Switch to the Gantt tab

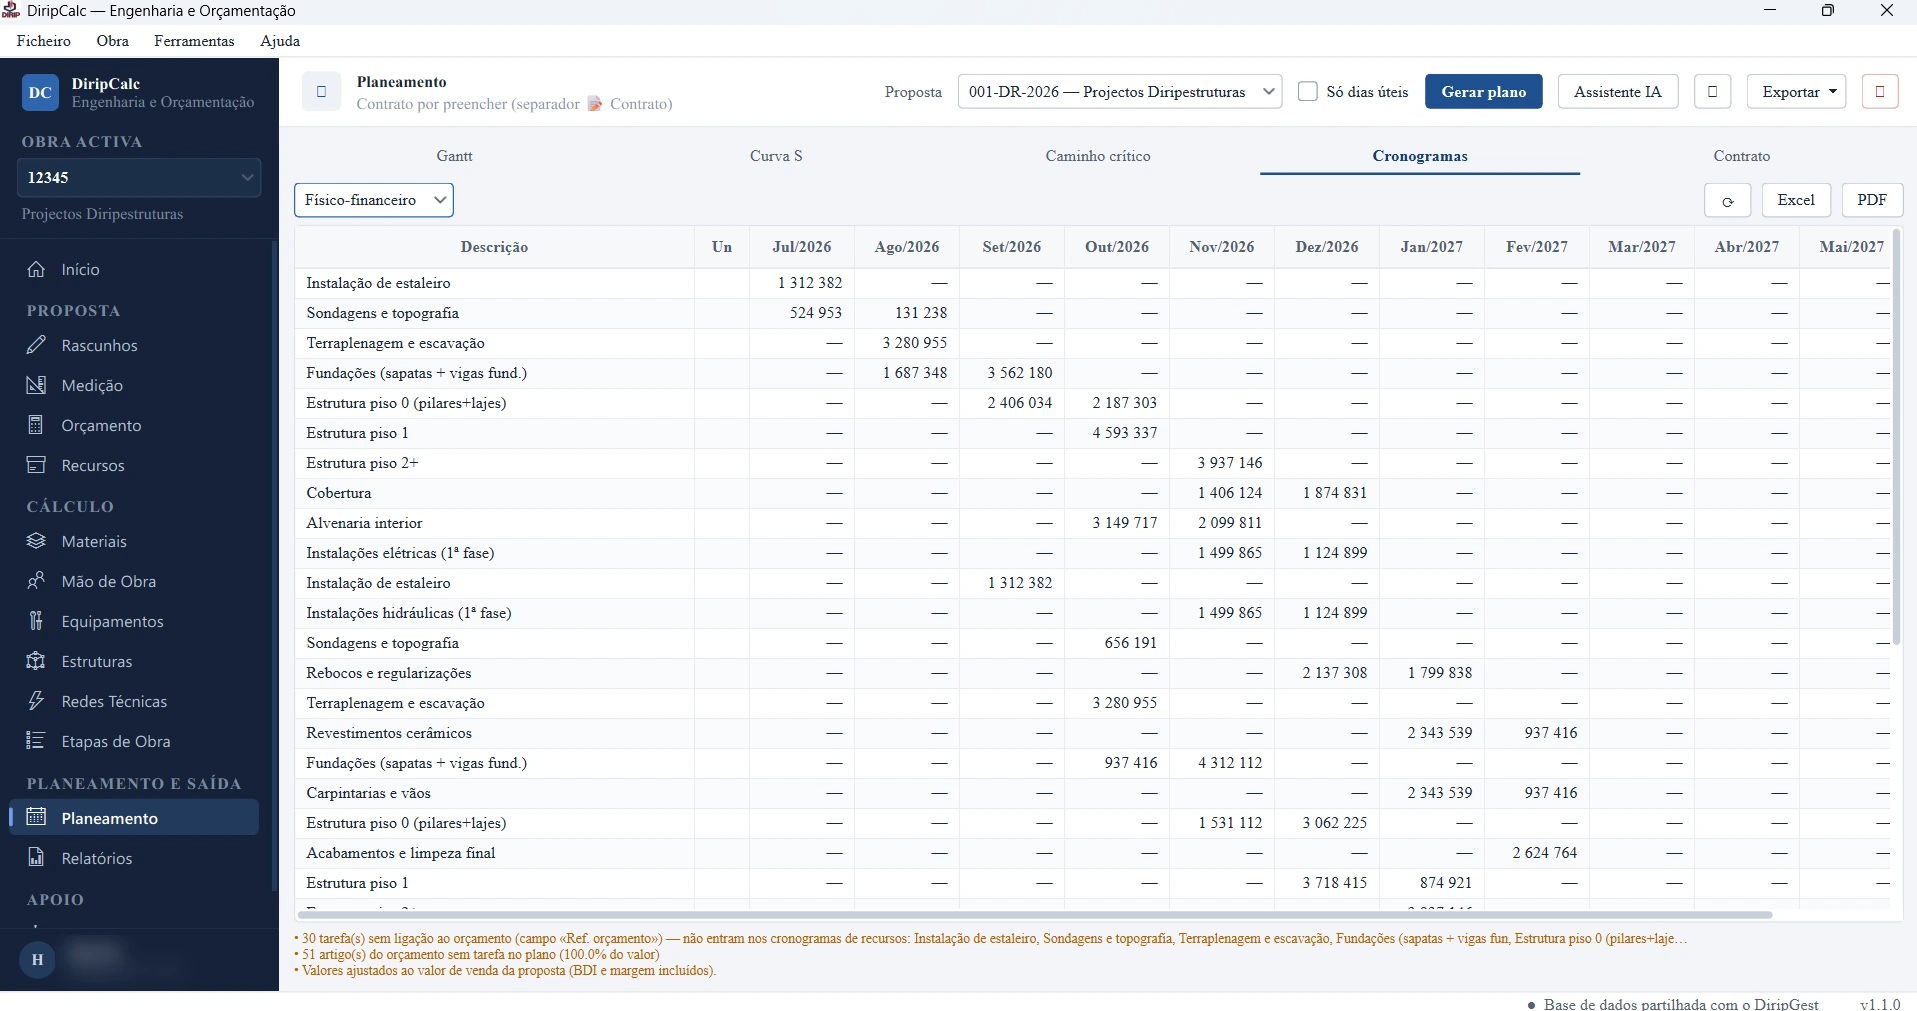[454, 156]
